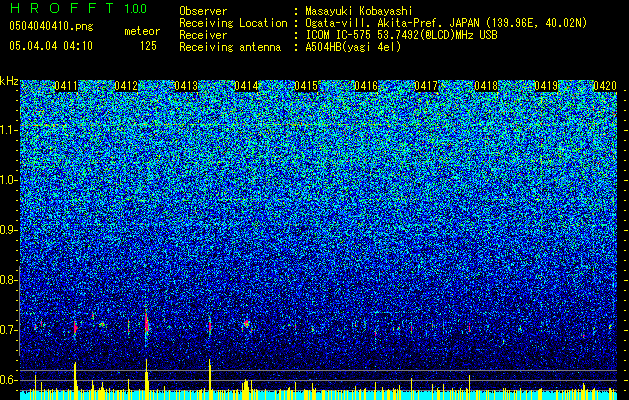Click the "Receiving Location" label
This screenshot has width=629, height=400.
click(233, 23)
